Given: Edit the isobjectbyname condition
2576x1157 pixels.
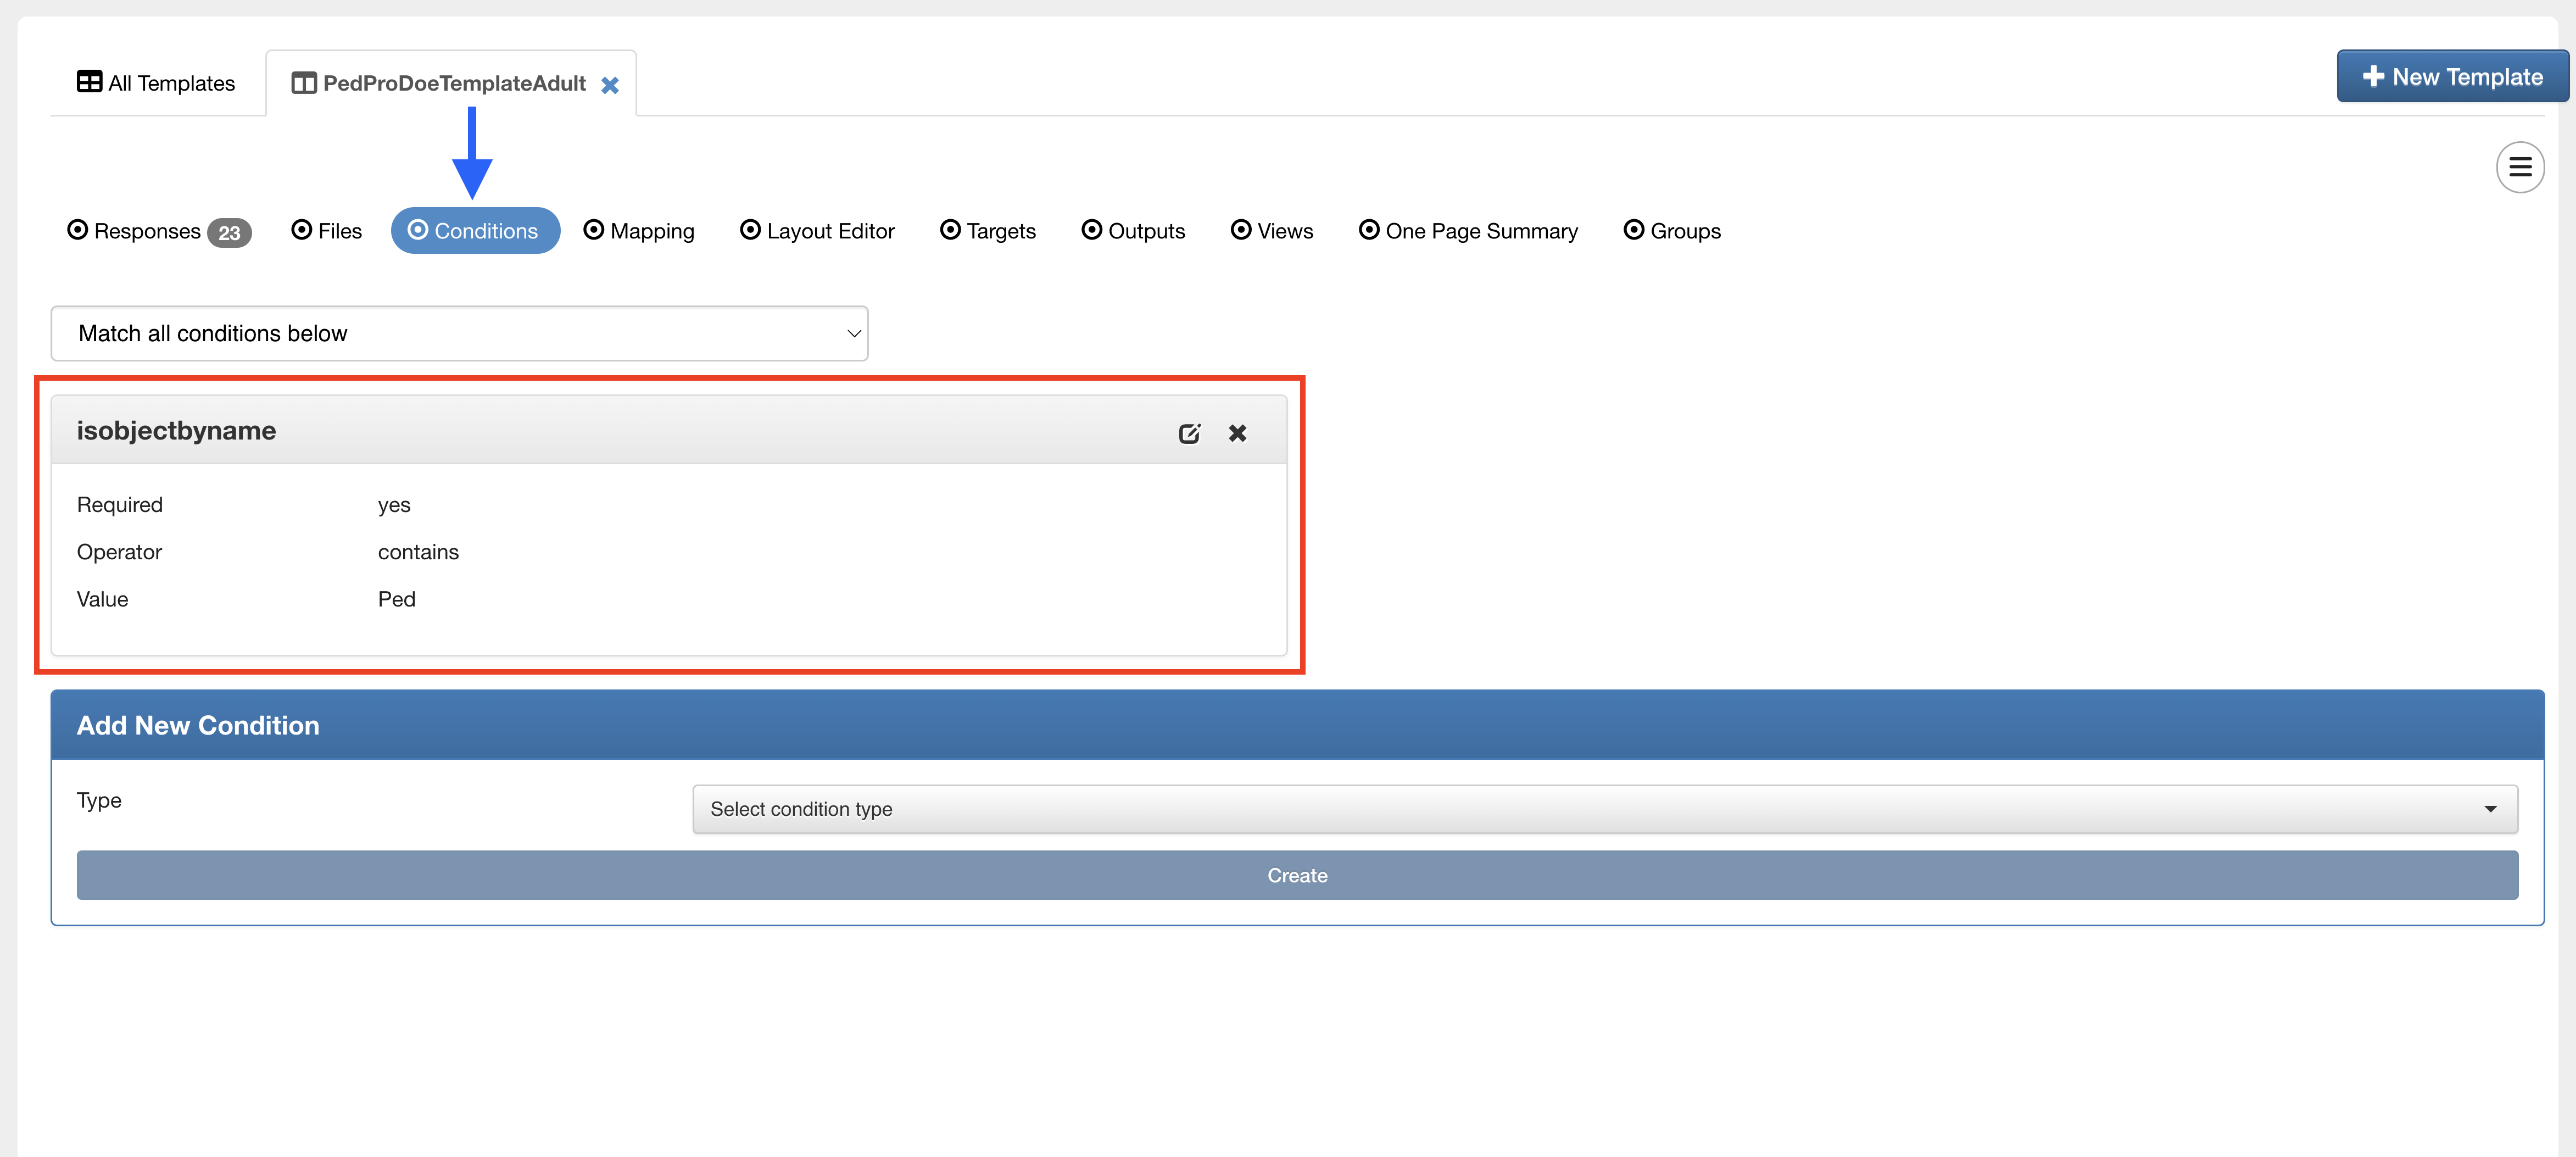Looking at the screenshot, I should pyautogui.click(x=1188, y=433).
